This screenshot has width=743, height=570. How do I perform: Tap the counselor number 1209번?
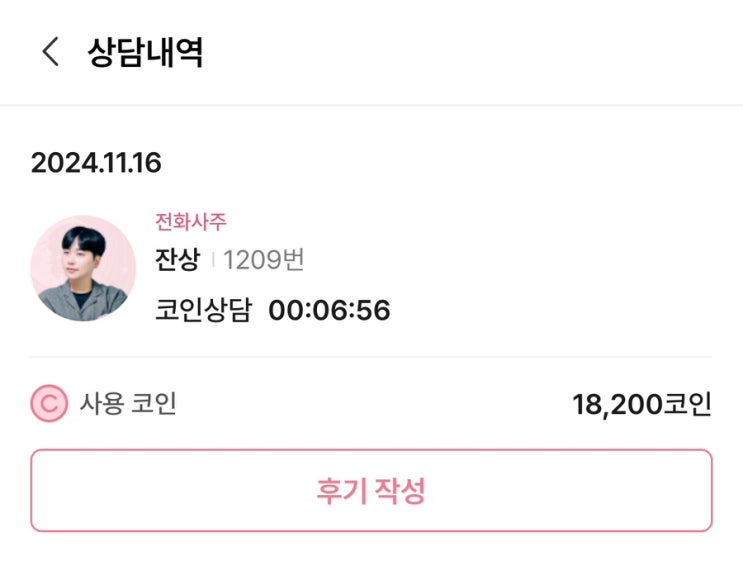264,260
